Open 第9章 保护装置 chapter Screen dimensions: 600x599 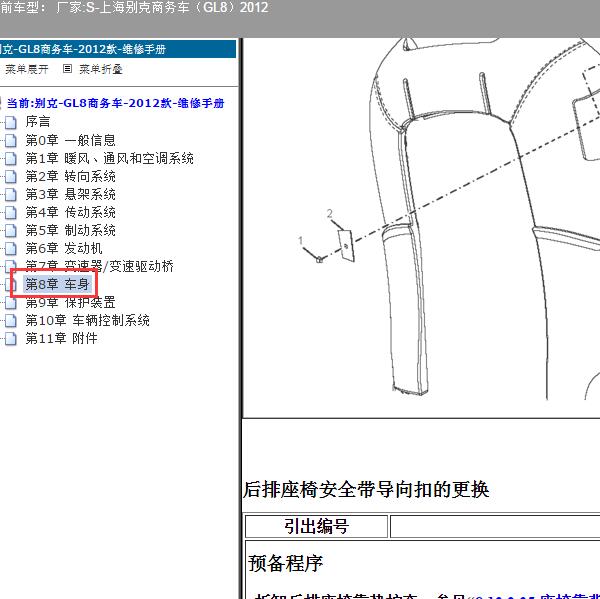coord(70,302)
